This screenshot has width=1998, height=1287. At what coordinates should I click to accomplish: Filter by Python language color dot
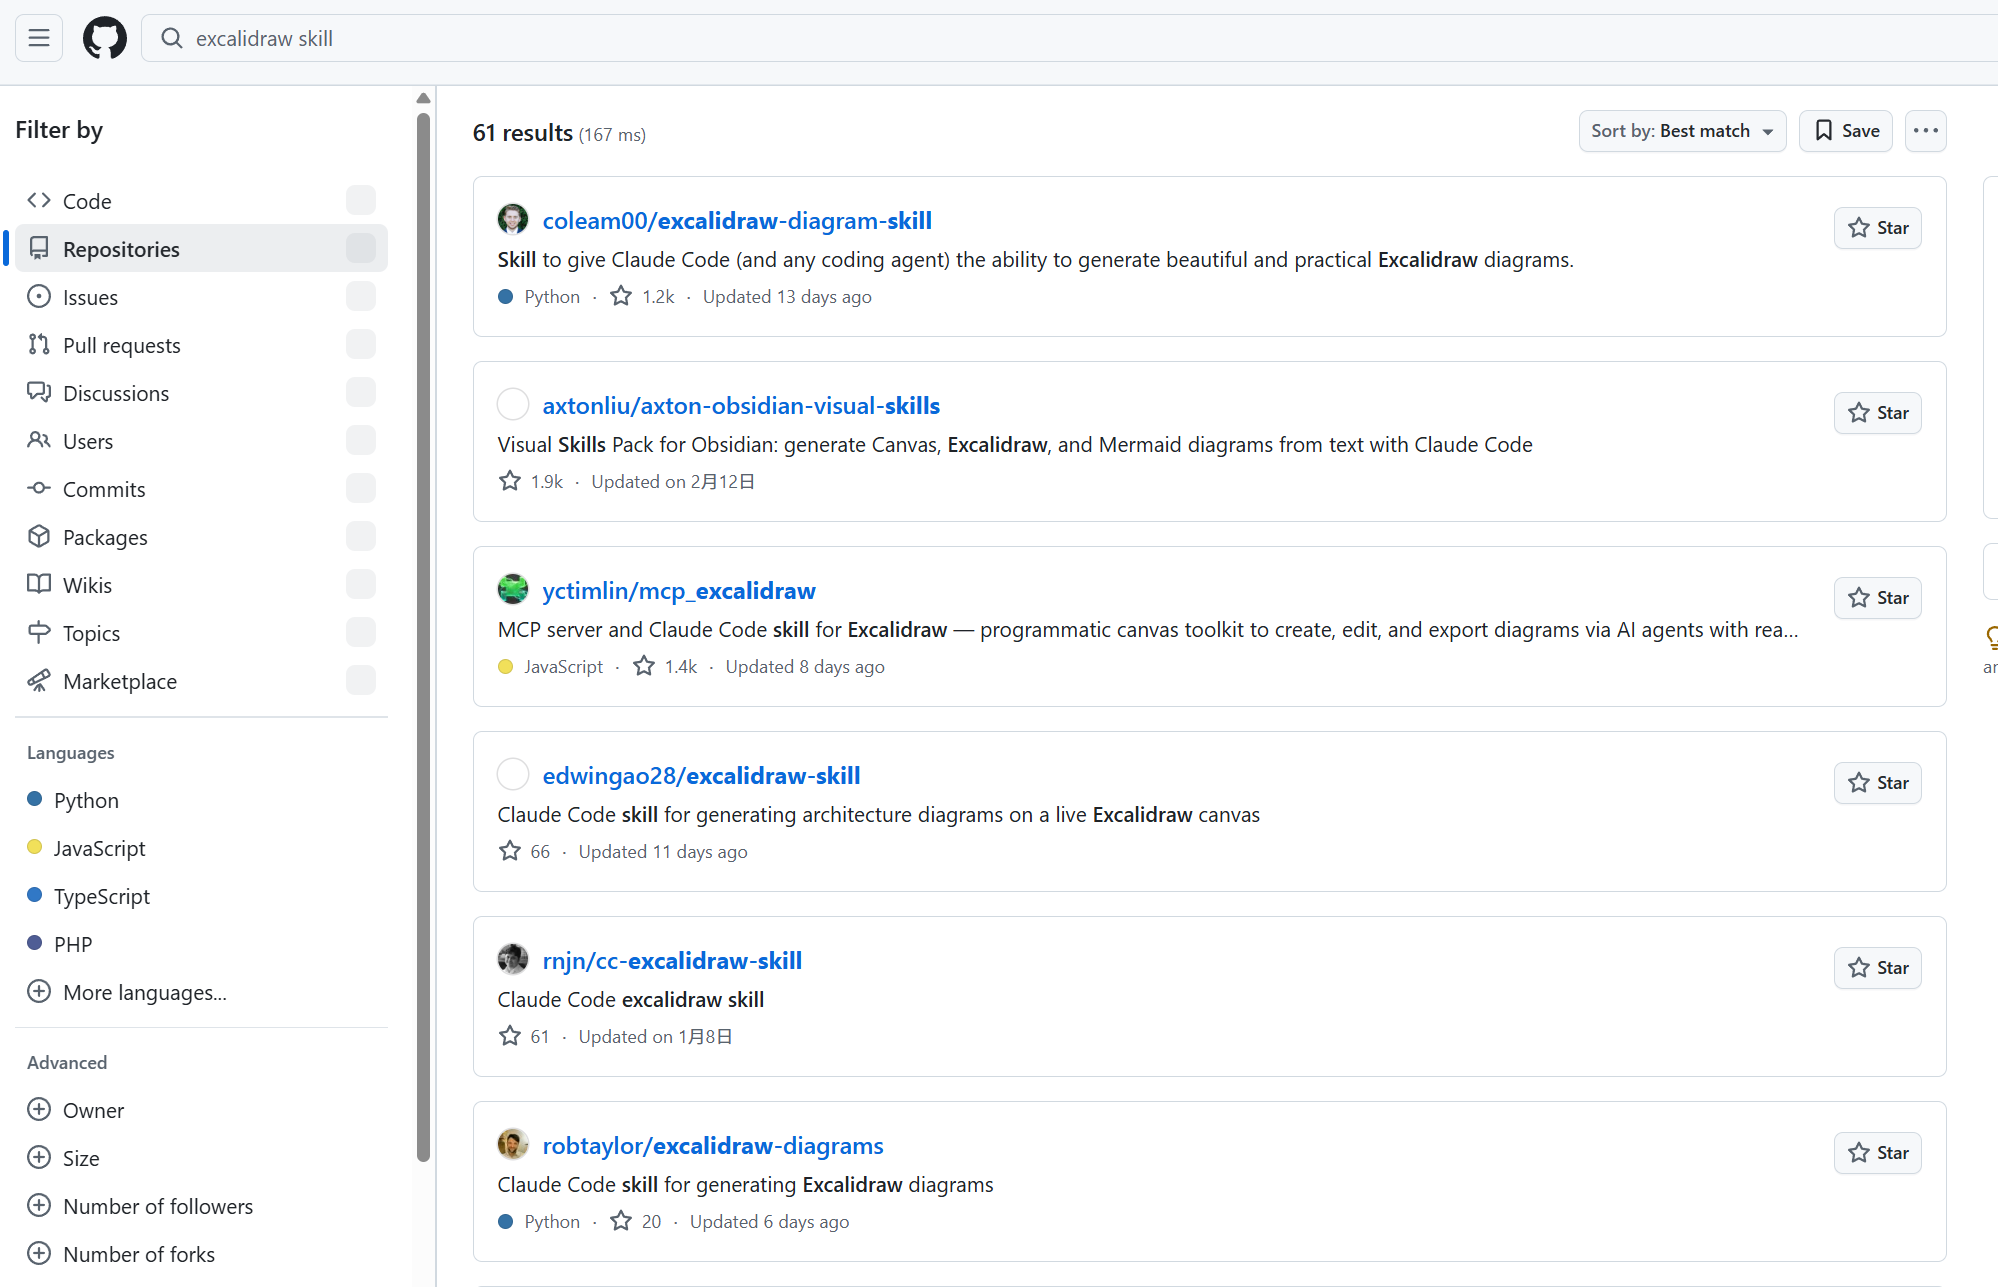35,799
